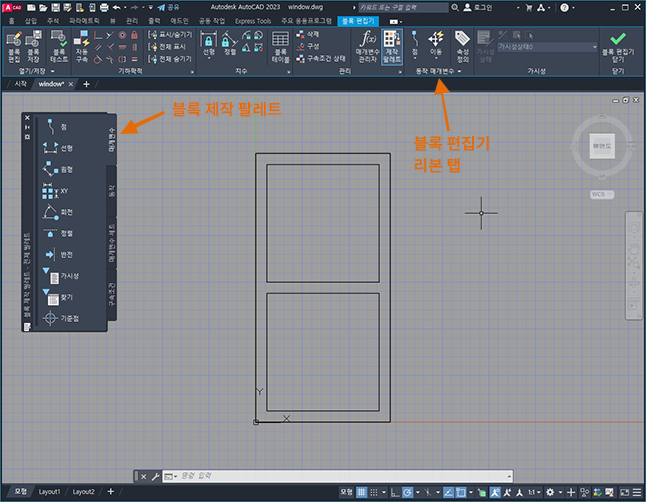Click the 블록 테이블 (Block Table) icon
The height and width of the screenshot is (502, 646).
coord(281,47)
